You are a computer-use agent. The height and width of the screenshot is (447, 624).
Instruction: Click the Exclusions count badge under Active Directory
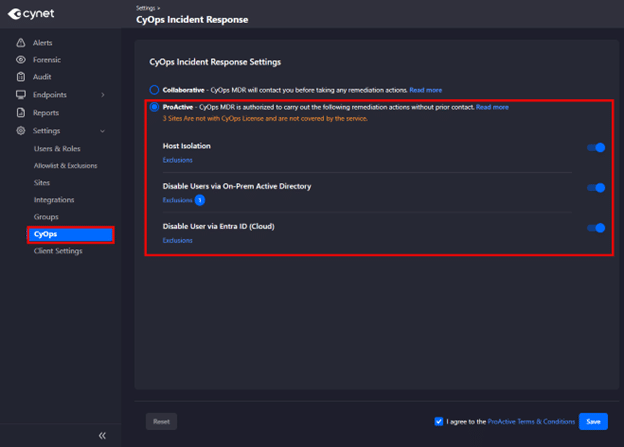[x=200, y=200]
